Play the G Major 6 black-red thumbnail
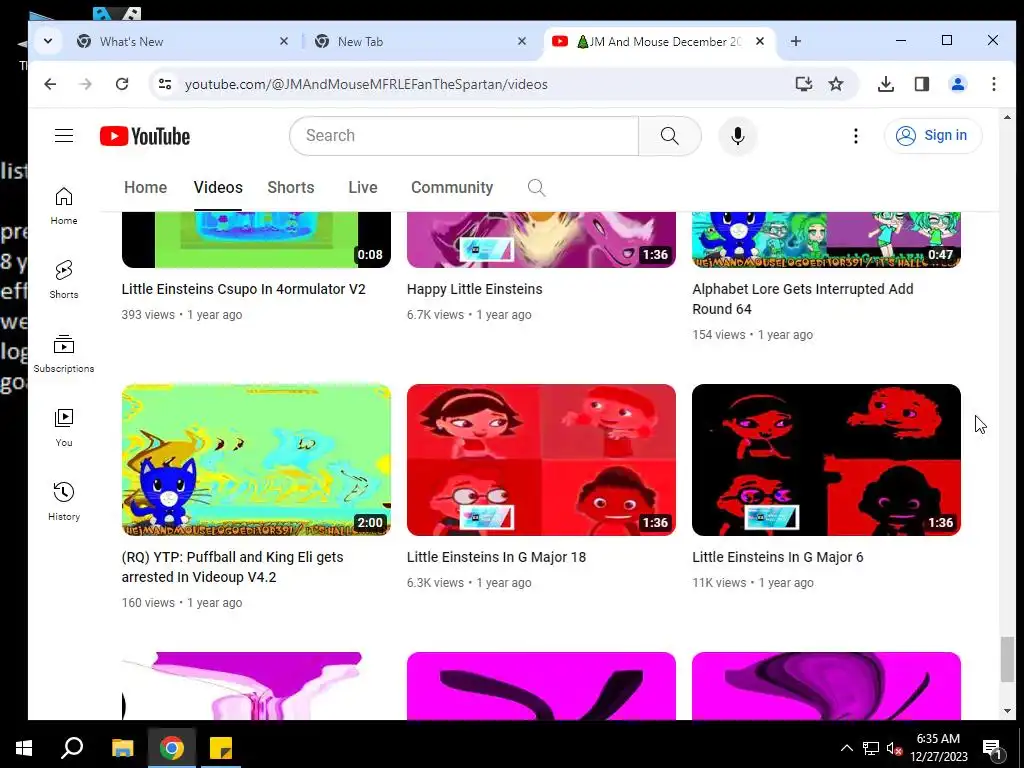Viewport: 1024px width, 768px height. (x=826, y=460)
